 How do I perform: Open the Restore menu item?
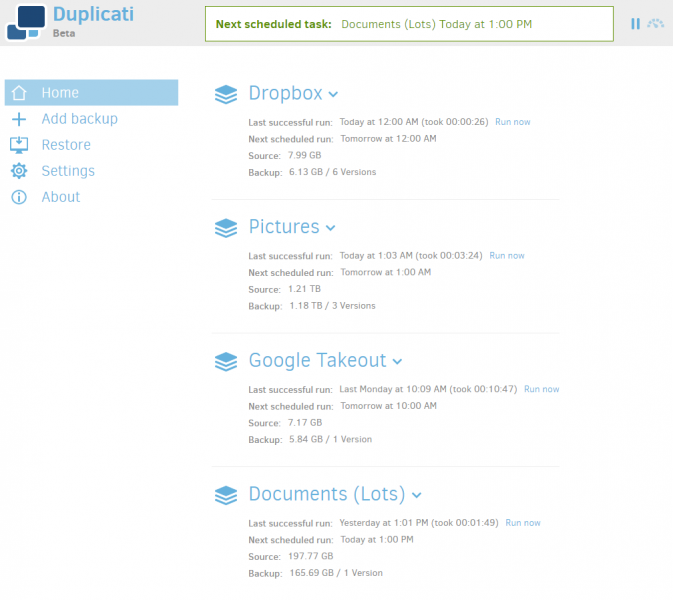click(66, 145)
